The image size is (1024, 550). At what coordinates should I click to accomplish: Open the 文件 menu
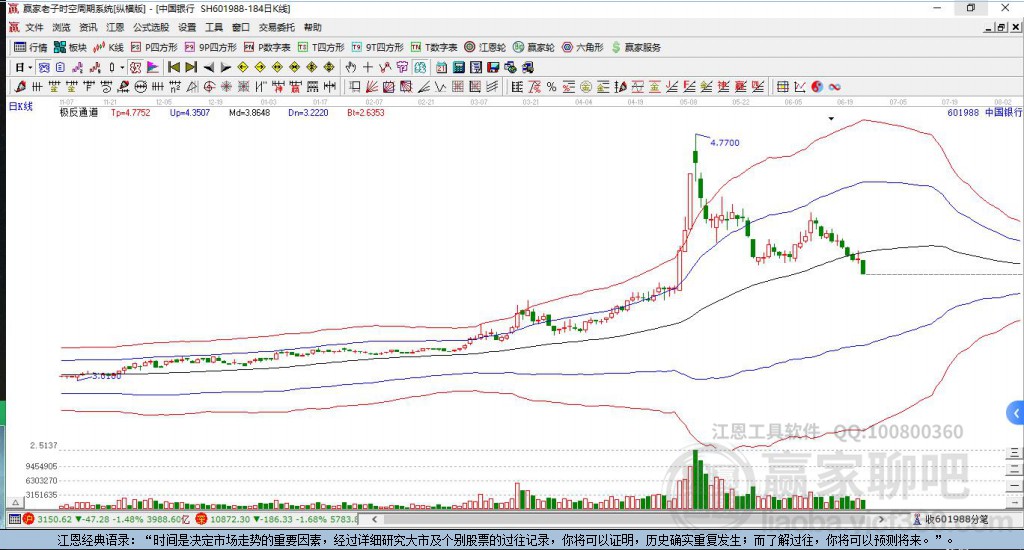tap(34, 27)
